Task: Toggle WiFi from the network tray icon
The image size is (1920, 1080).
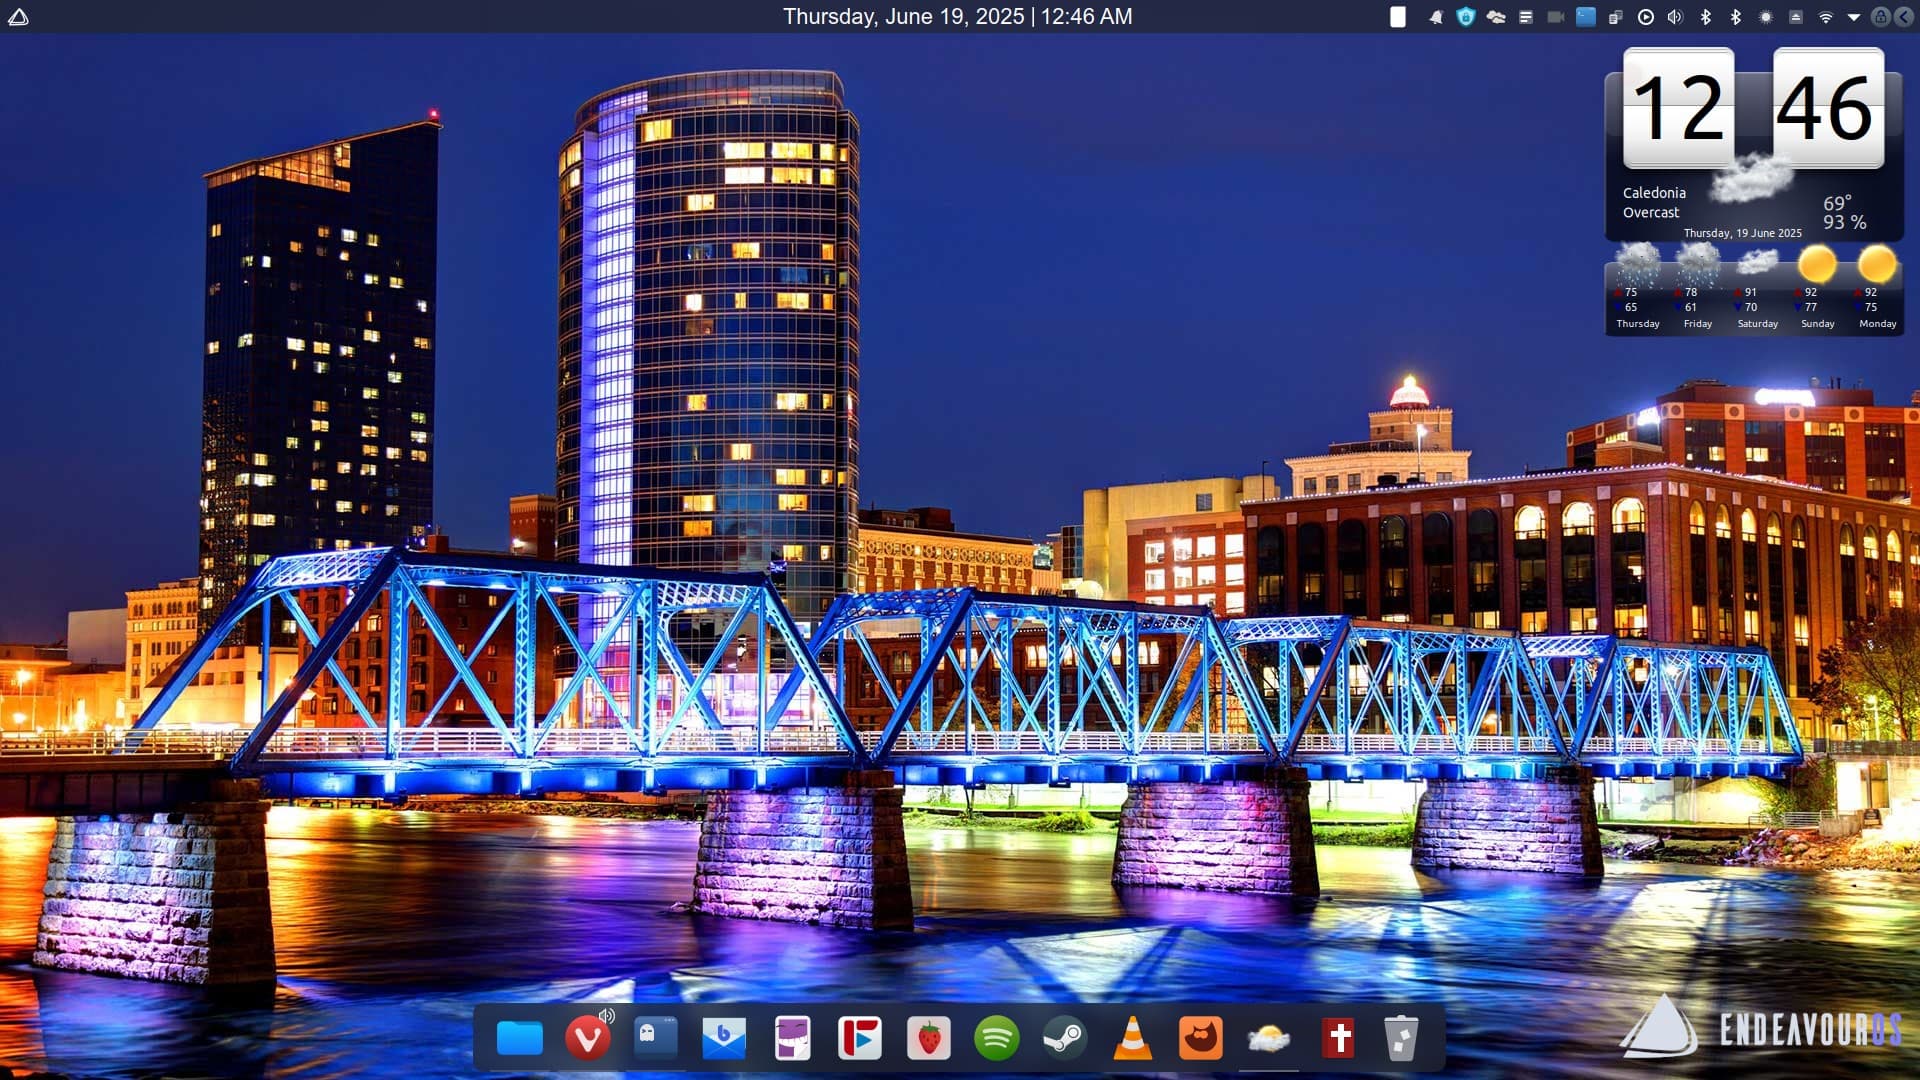Action: pos(1825,17)
